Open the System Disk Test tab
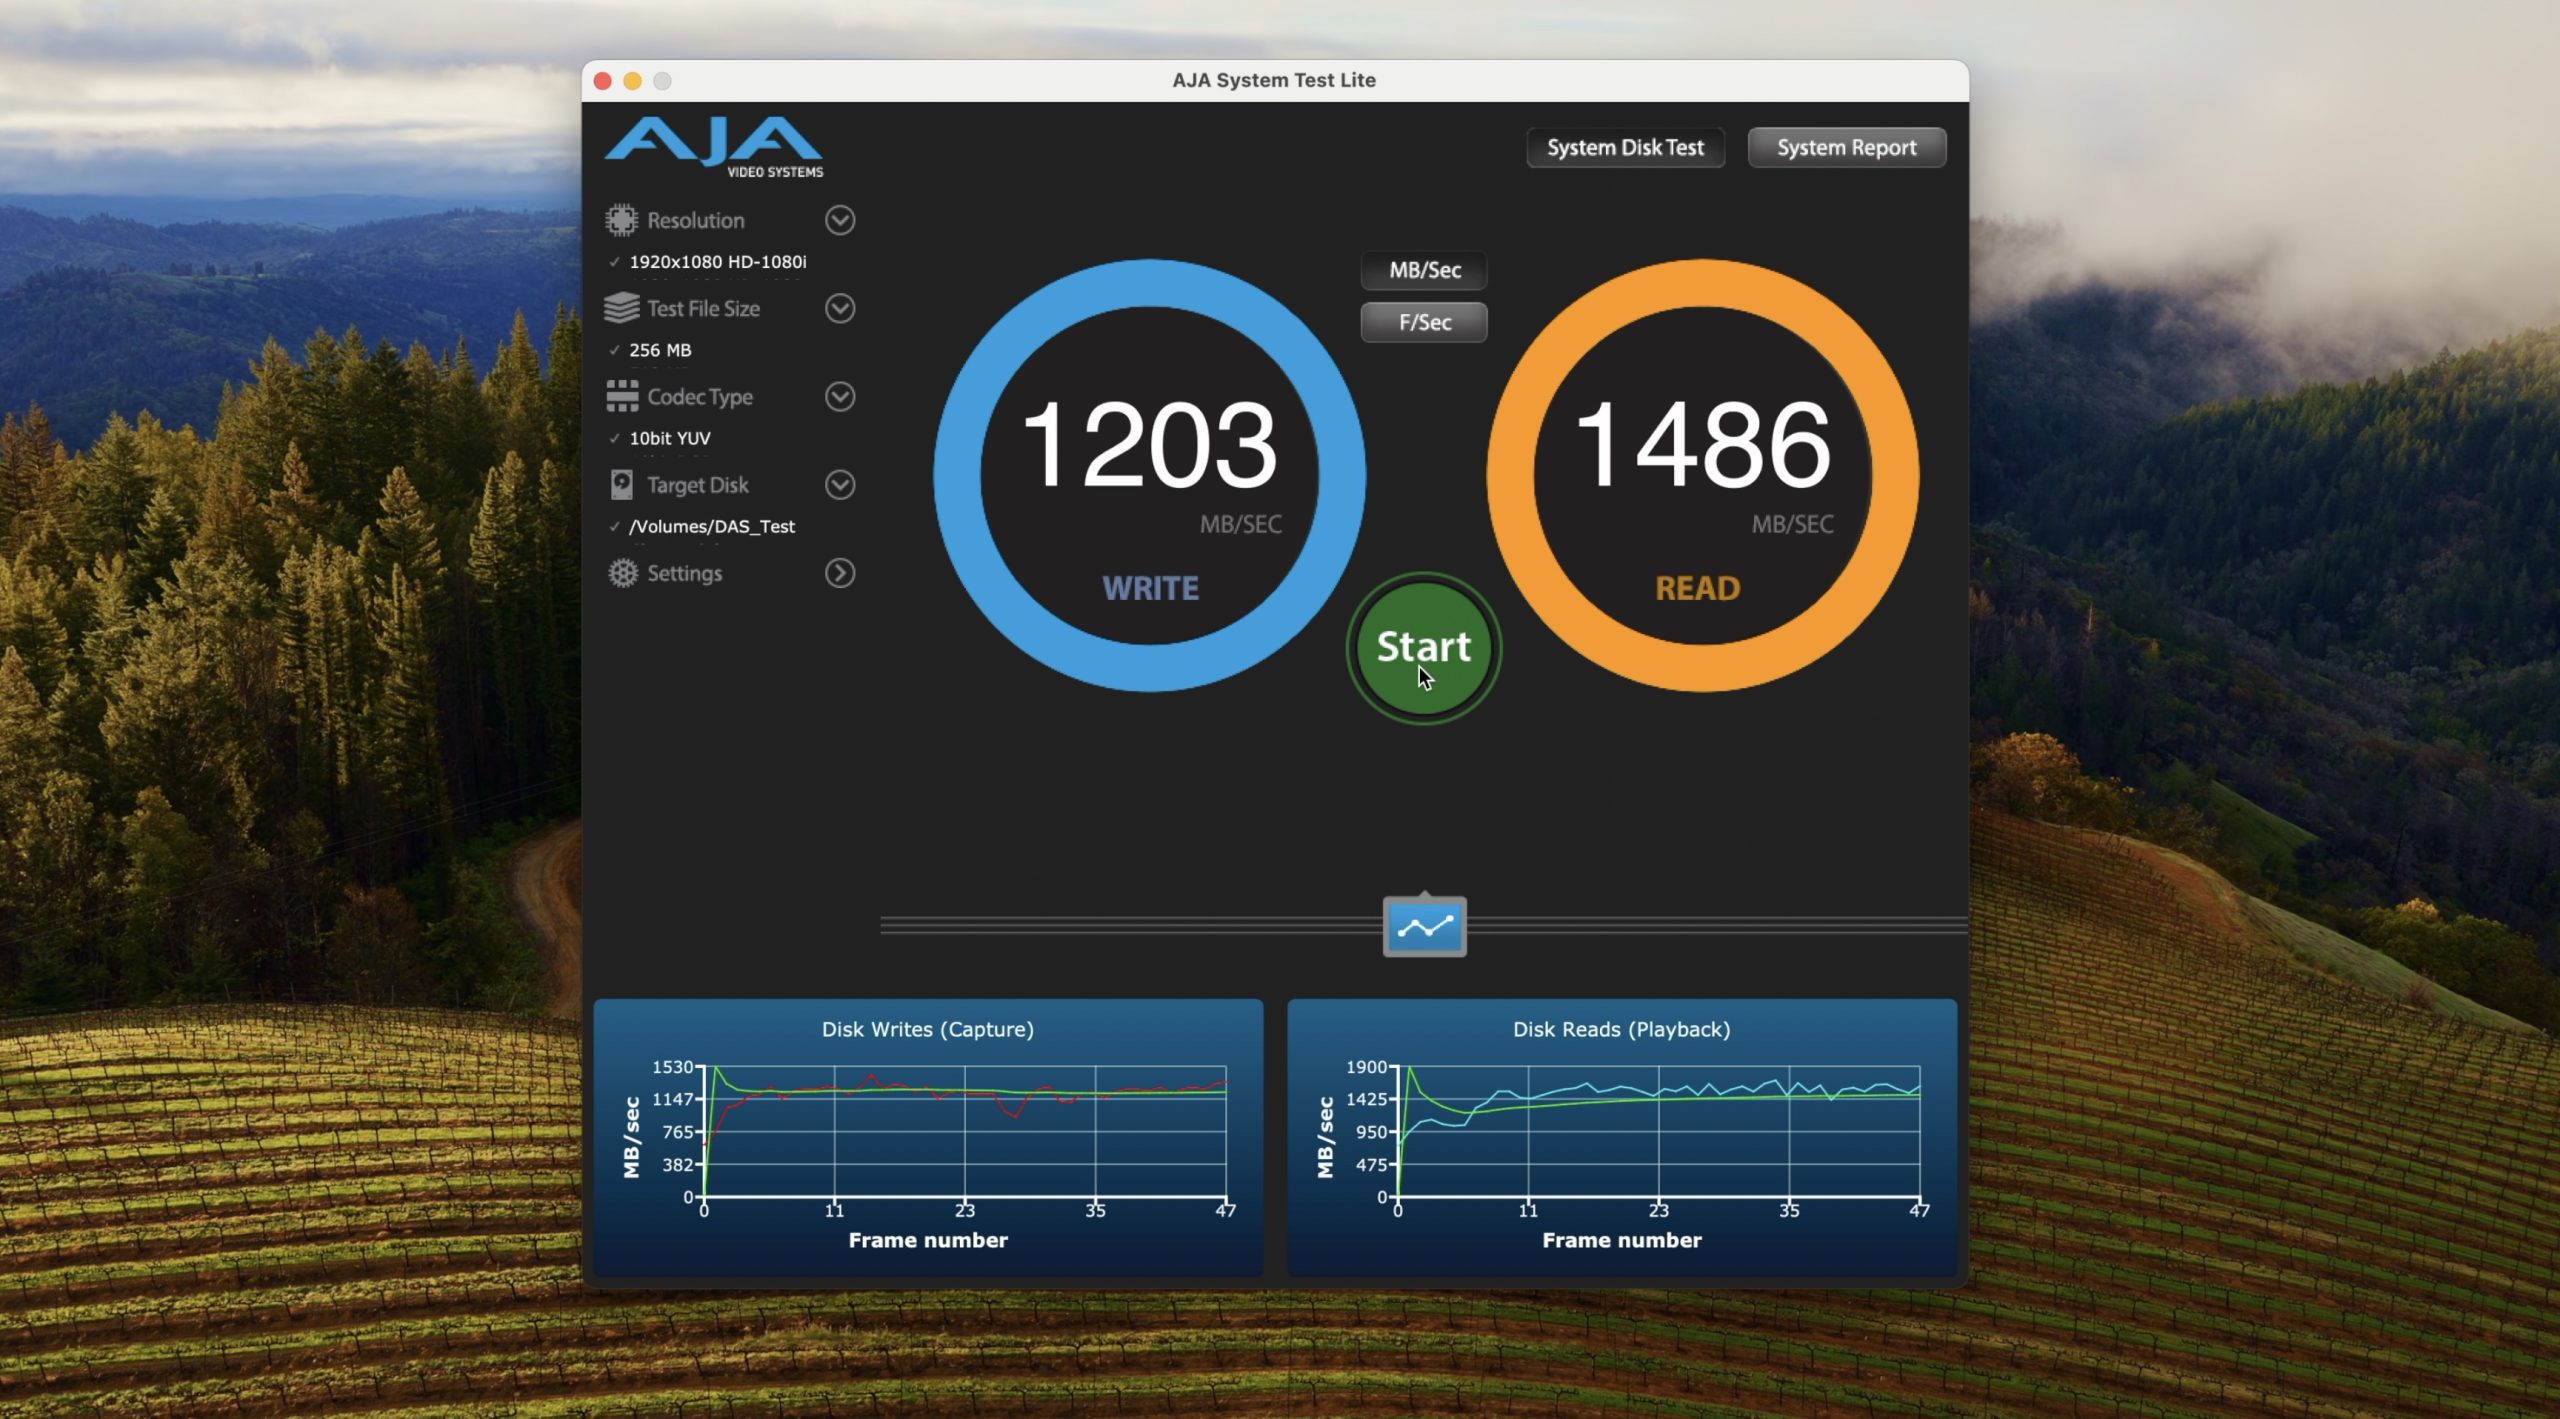The height and width of the screenshot is (1419, 2560). pyautogui.click(x=1625, y=148)
